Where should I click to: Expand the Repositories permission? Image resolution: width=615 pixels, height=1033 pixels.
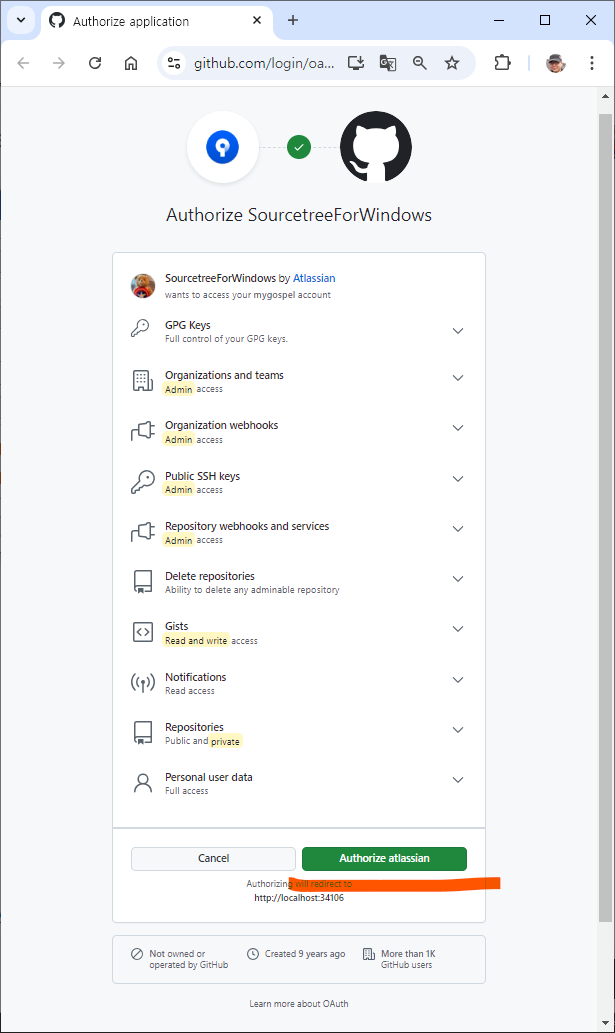(458, 730)
